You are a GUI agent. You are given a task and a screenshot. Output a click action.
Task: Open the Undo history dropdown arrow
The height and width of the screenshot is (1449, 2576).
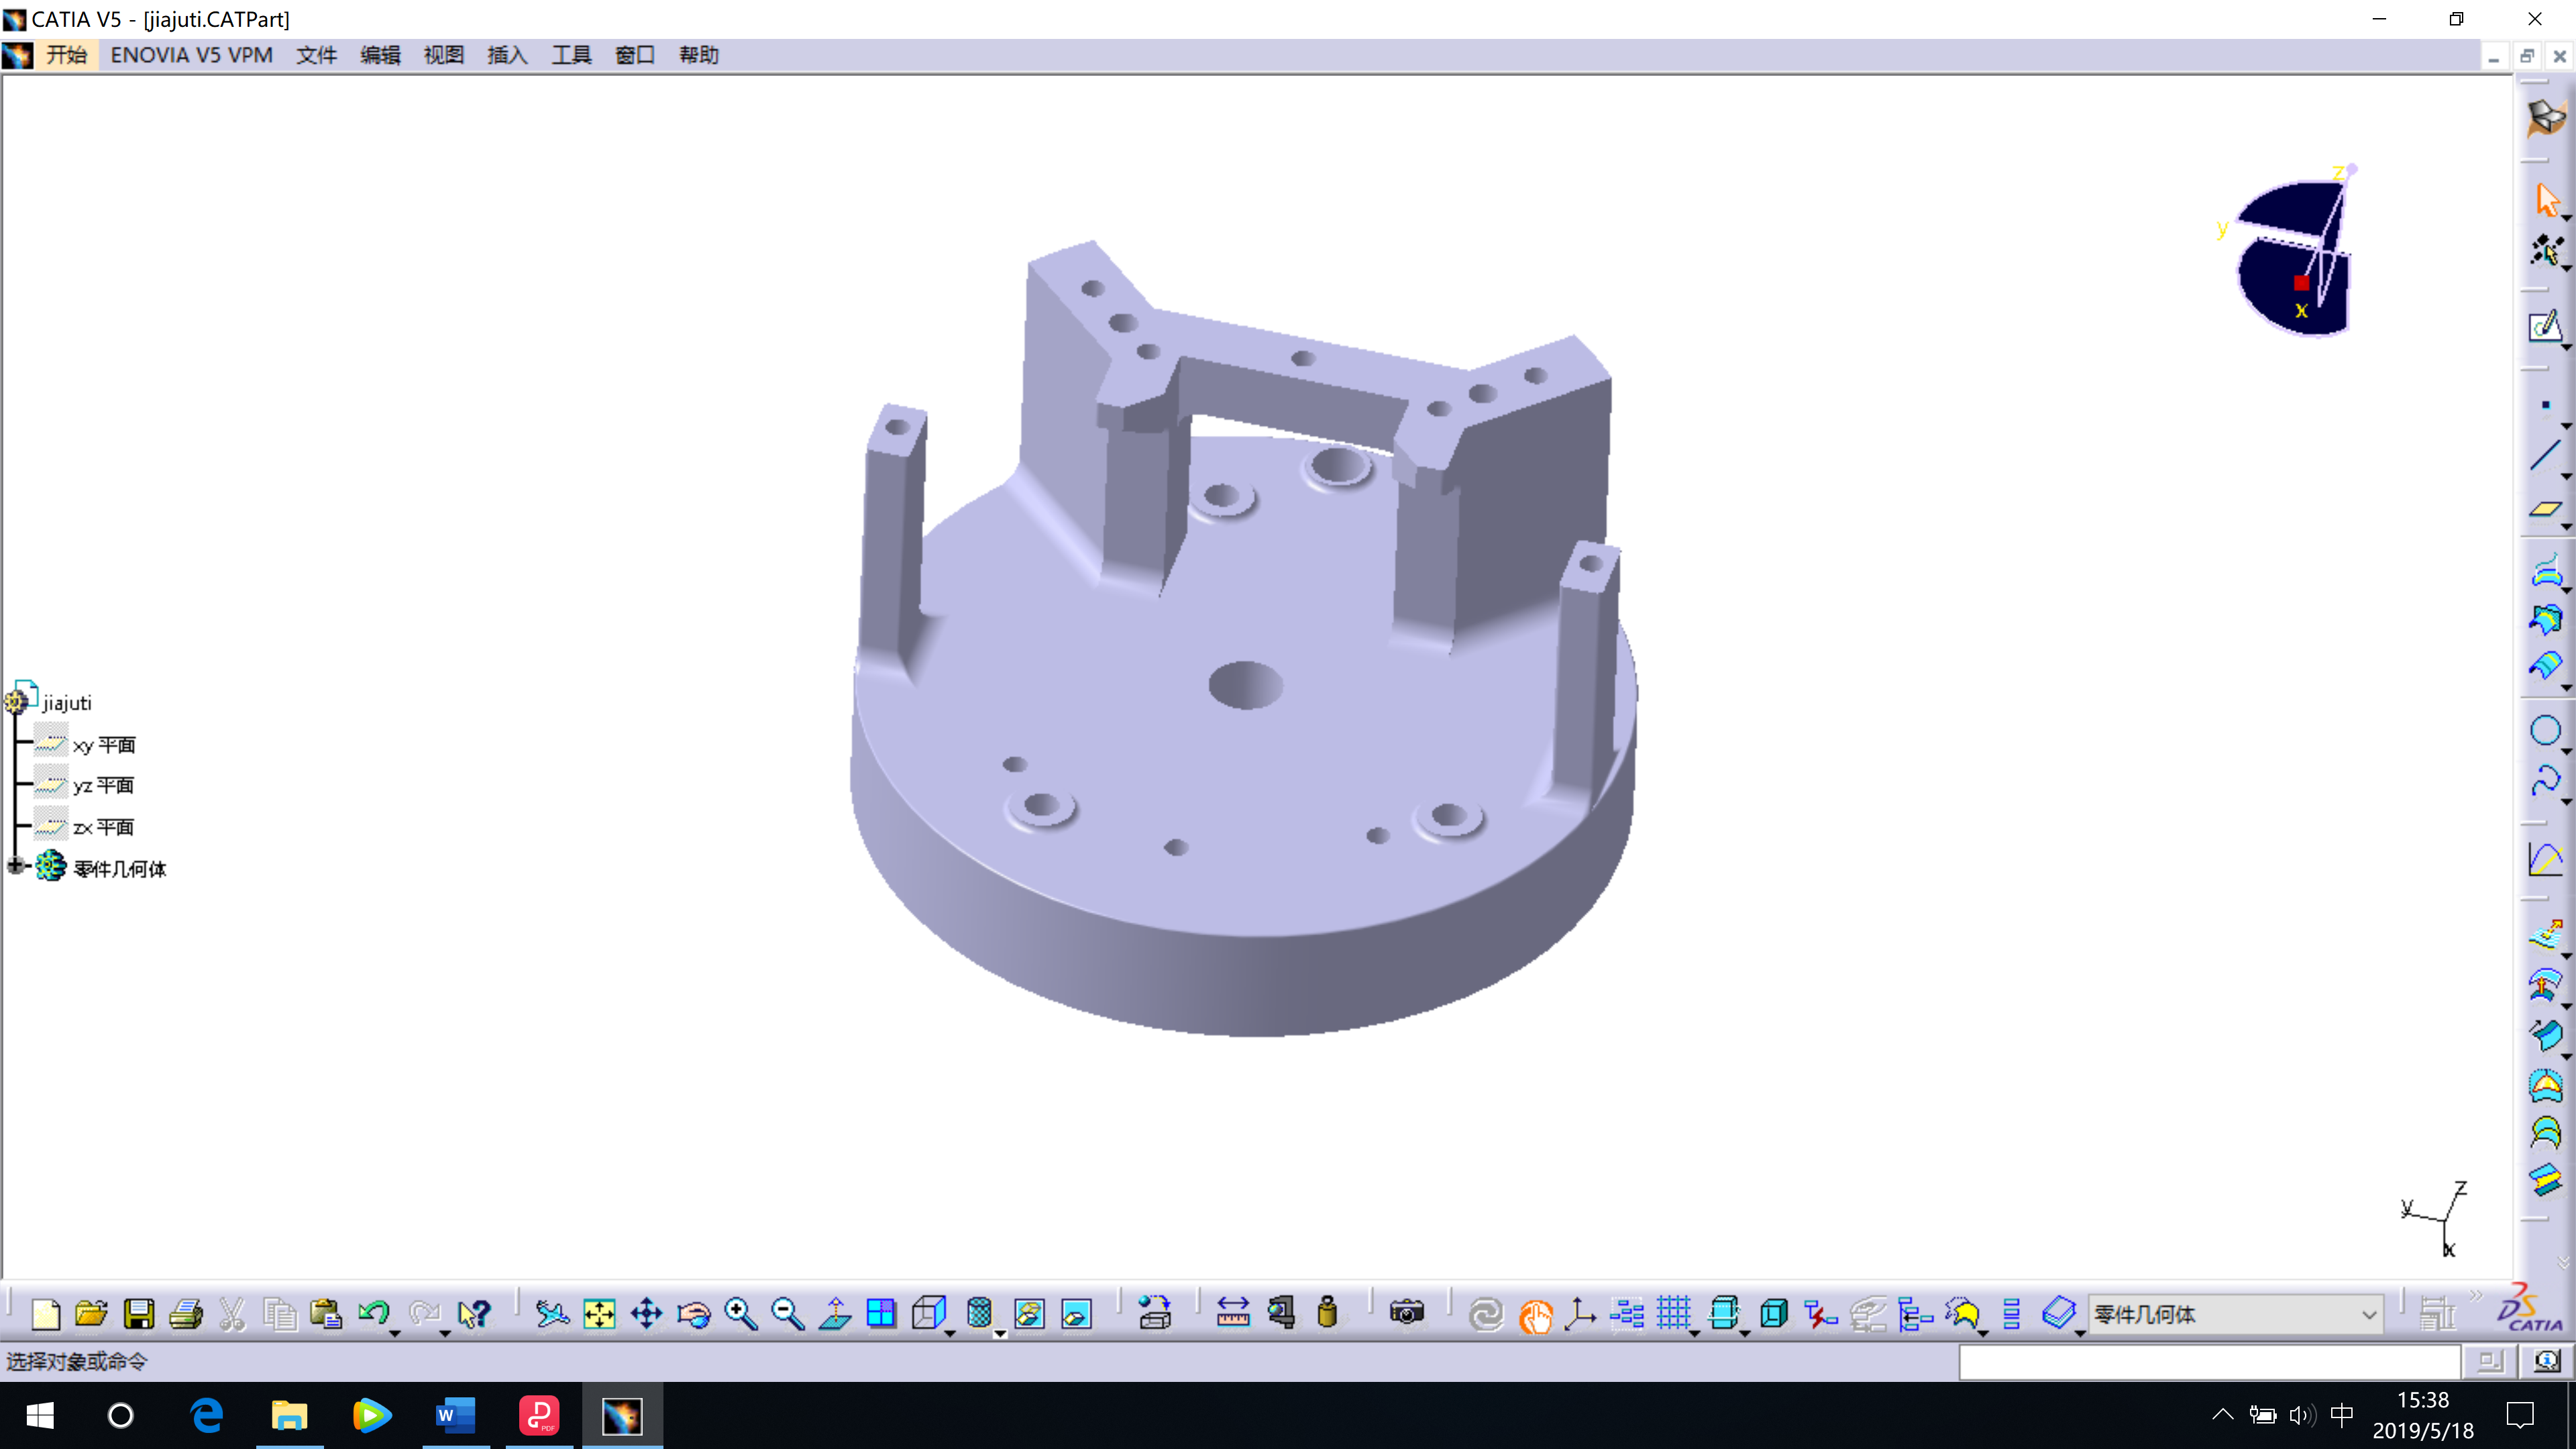(x=395, y=1333)
